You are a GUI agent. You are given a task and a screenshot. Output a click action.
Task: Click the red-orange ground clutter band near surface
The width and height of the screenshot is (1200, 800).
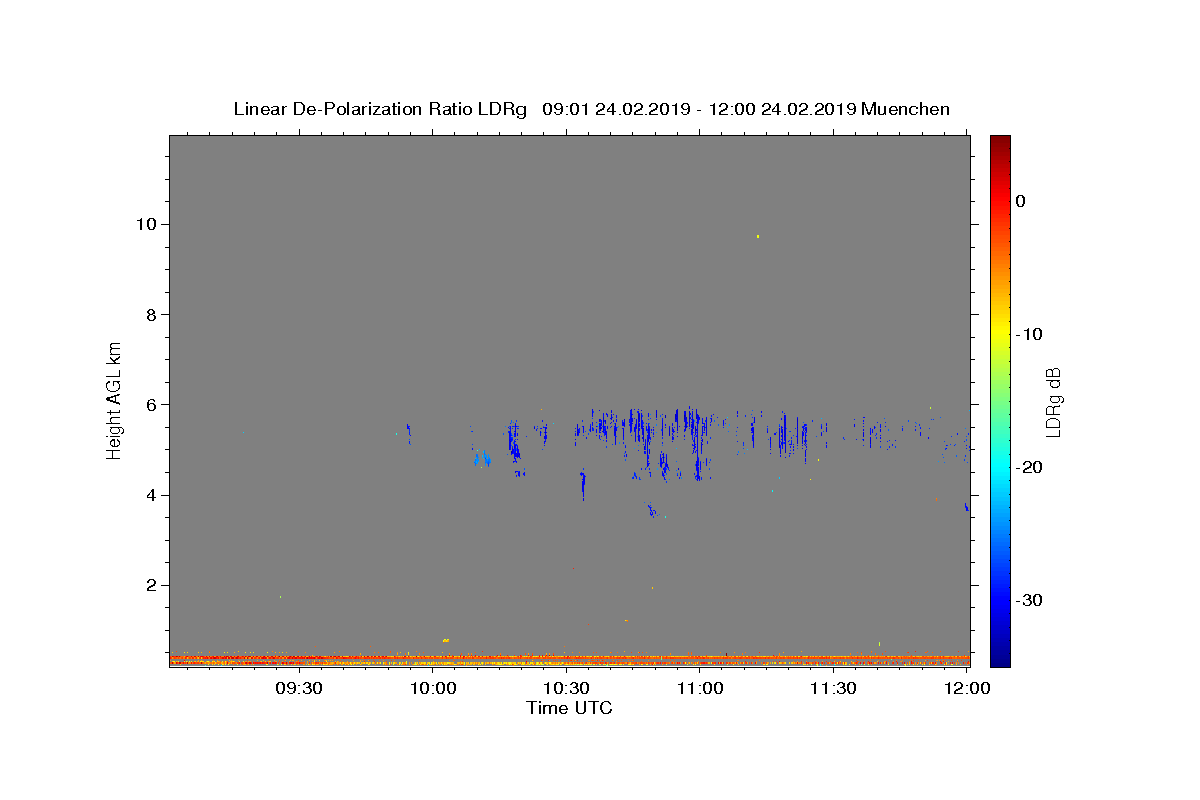(x=569, y=660)
